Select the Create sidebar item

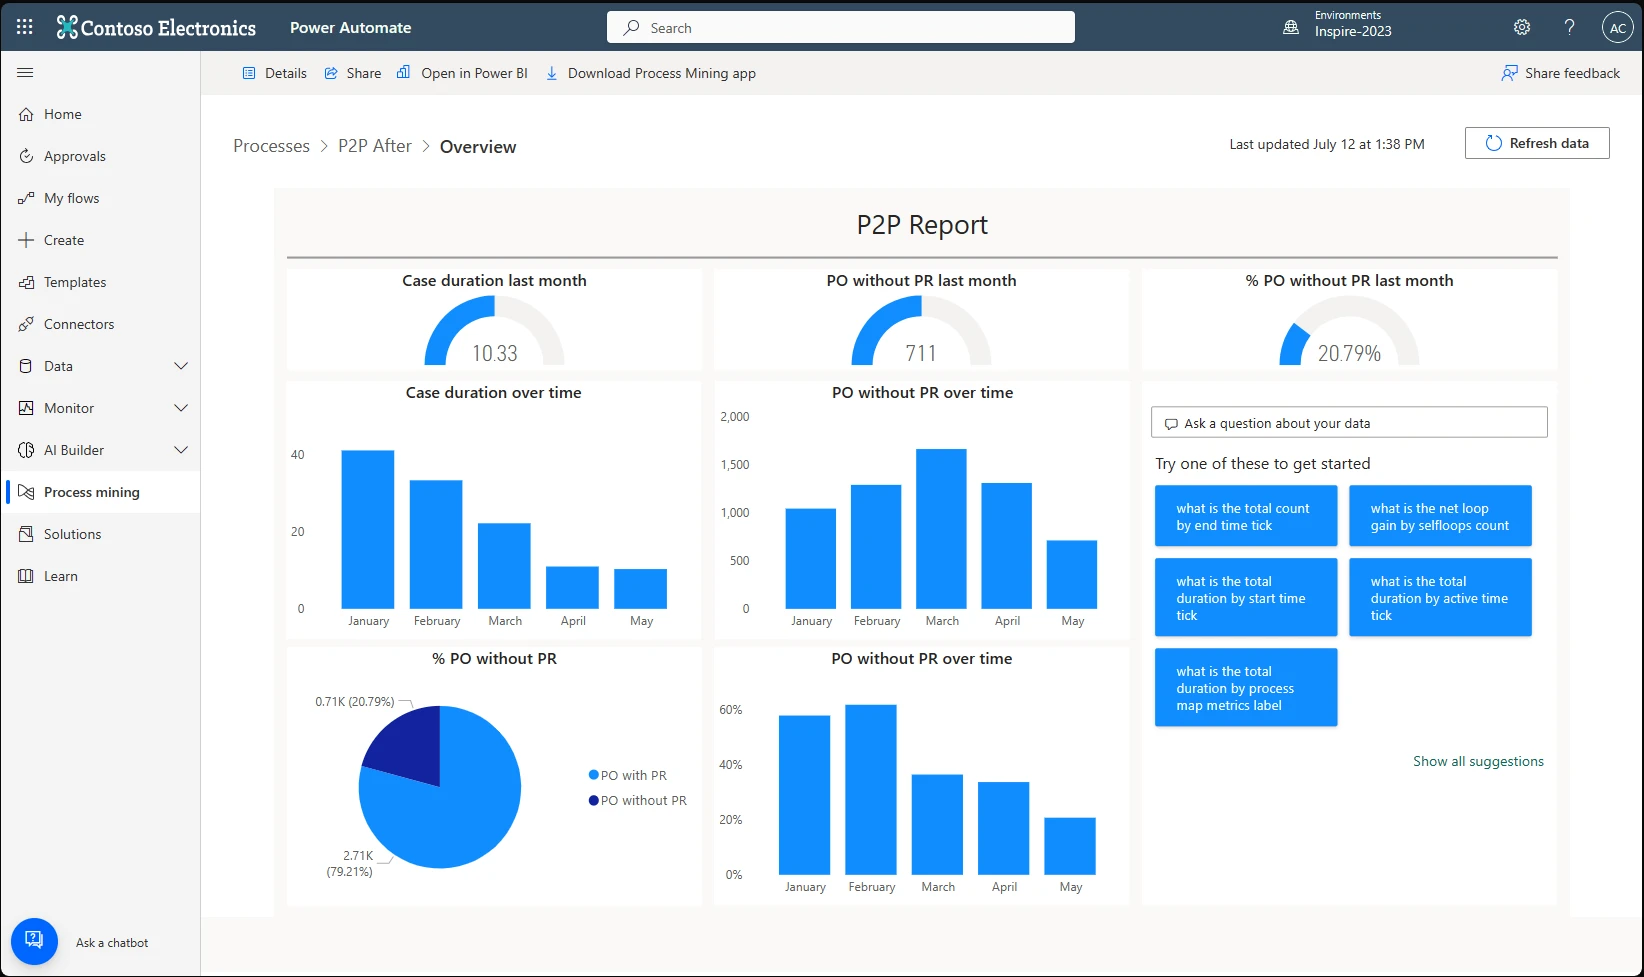(x=65, y=240)
